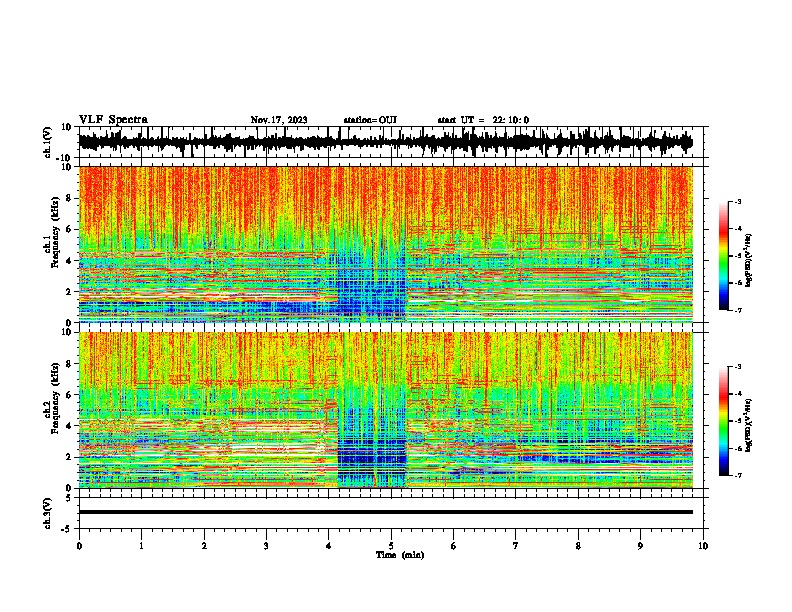Click the "4" kHz tick on ch.2 spectrogram
This screenshot has height=612, width=792.
click(69, 426)
